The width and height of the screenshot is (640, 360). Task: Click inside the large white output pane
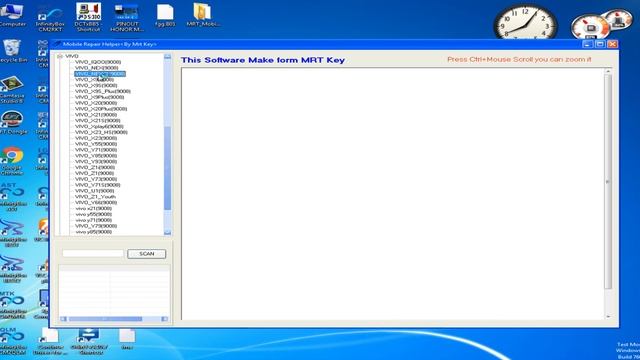point(393,194)
